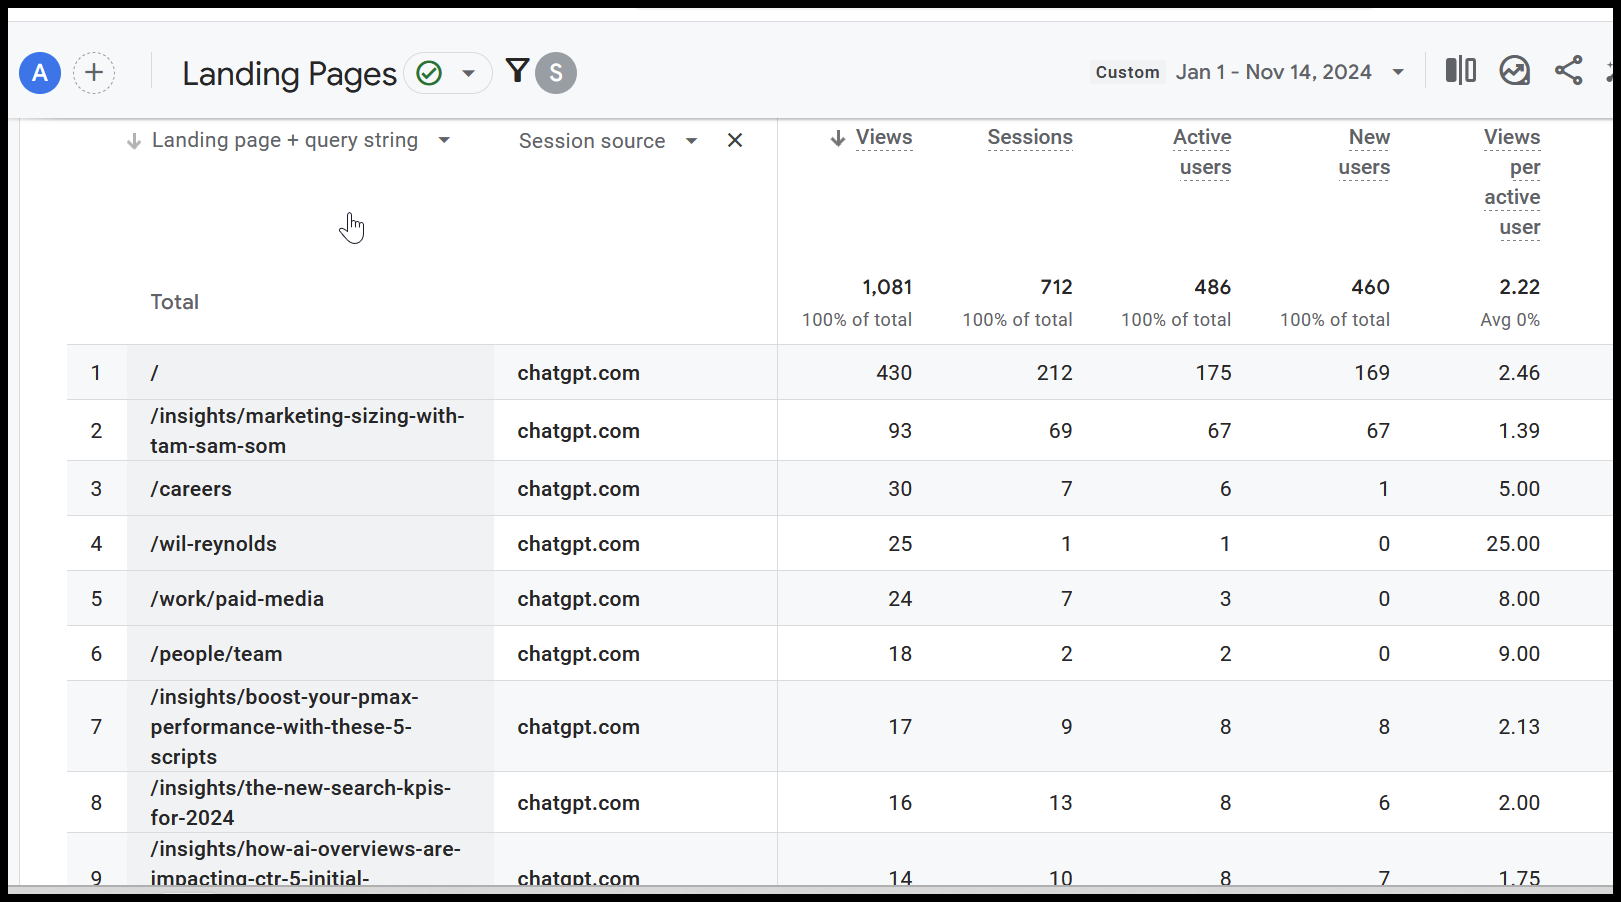Viewport: 1621px width, 902px height.
Task: Select the /wil-reynolds landing page entry
Action: [x=213, y=544]
